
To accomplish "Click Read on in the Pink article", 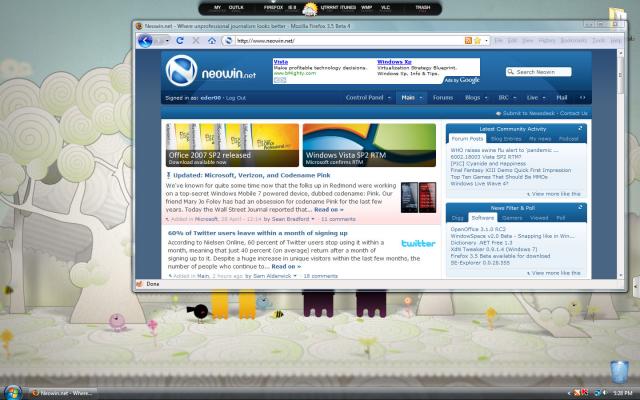I will (329, 209).
